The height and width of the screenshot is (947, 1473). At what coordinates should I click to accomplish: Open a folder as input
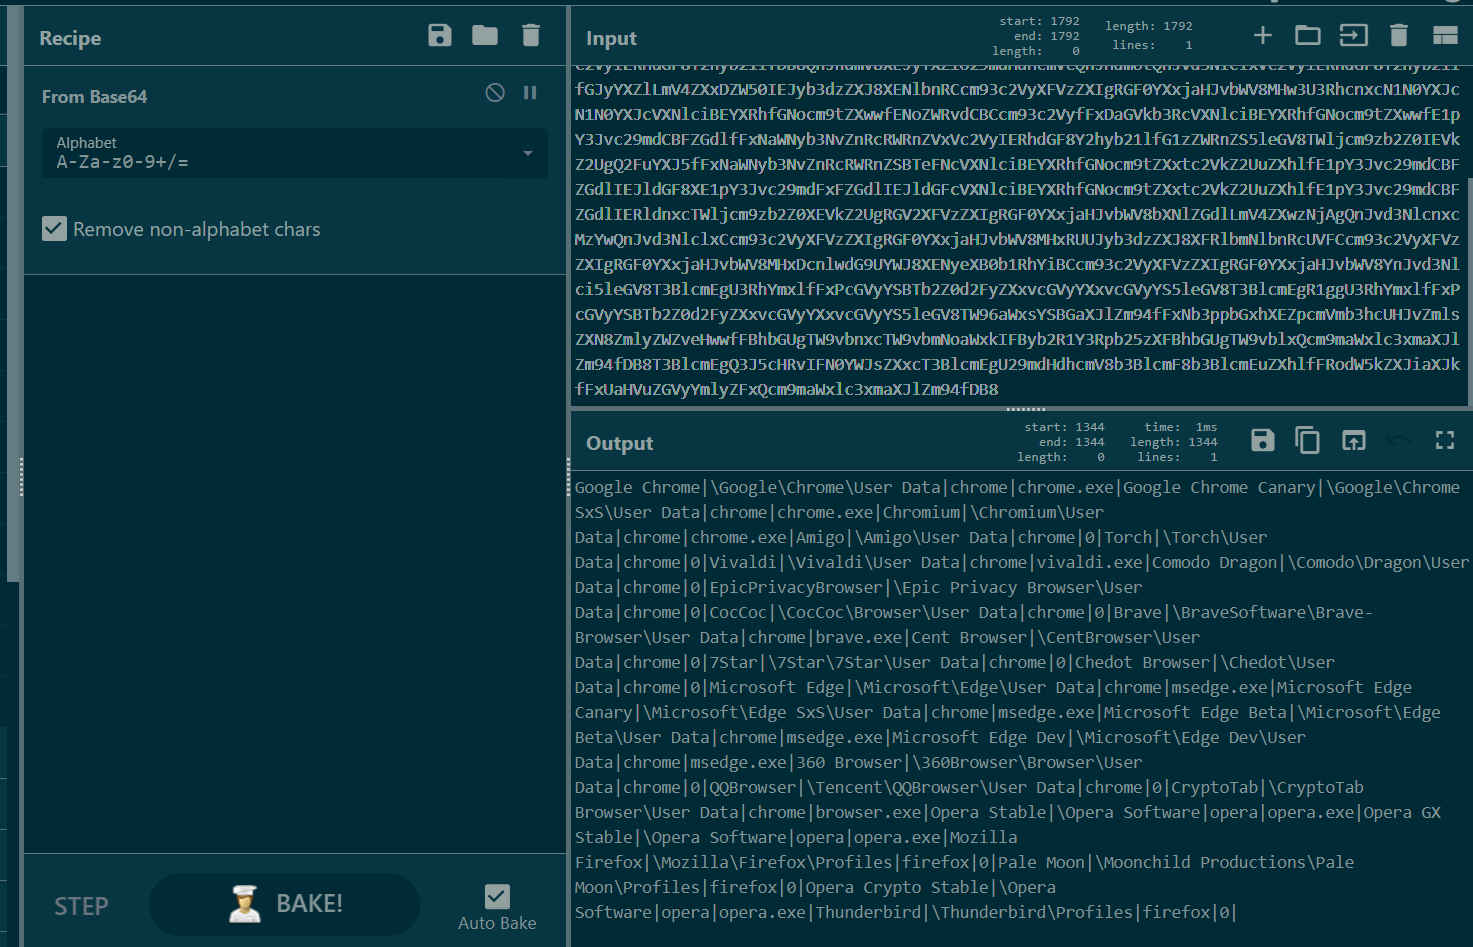(1307, 34)
